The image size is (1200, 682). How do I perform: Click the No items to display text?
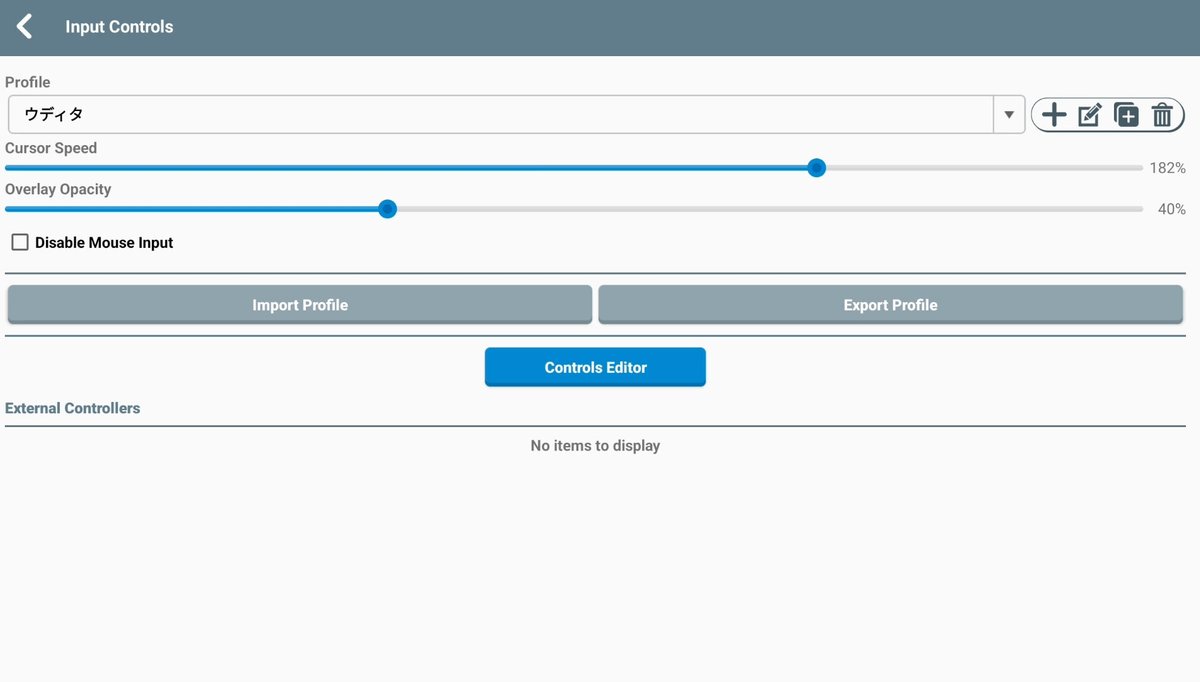point(595,445)
